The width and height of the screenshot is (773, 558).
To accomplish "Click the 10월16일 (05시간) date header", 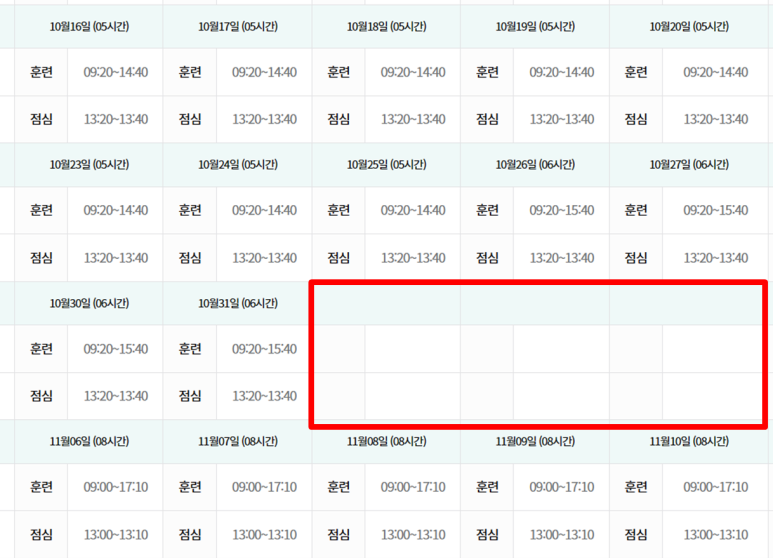I will tap(89, 27).
